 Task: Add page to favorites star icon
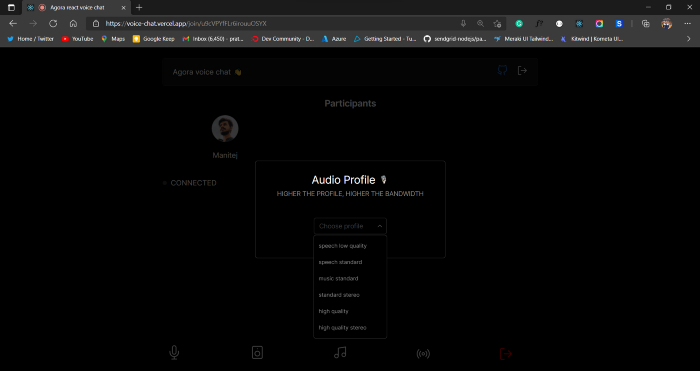click(497, 24)
